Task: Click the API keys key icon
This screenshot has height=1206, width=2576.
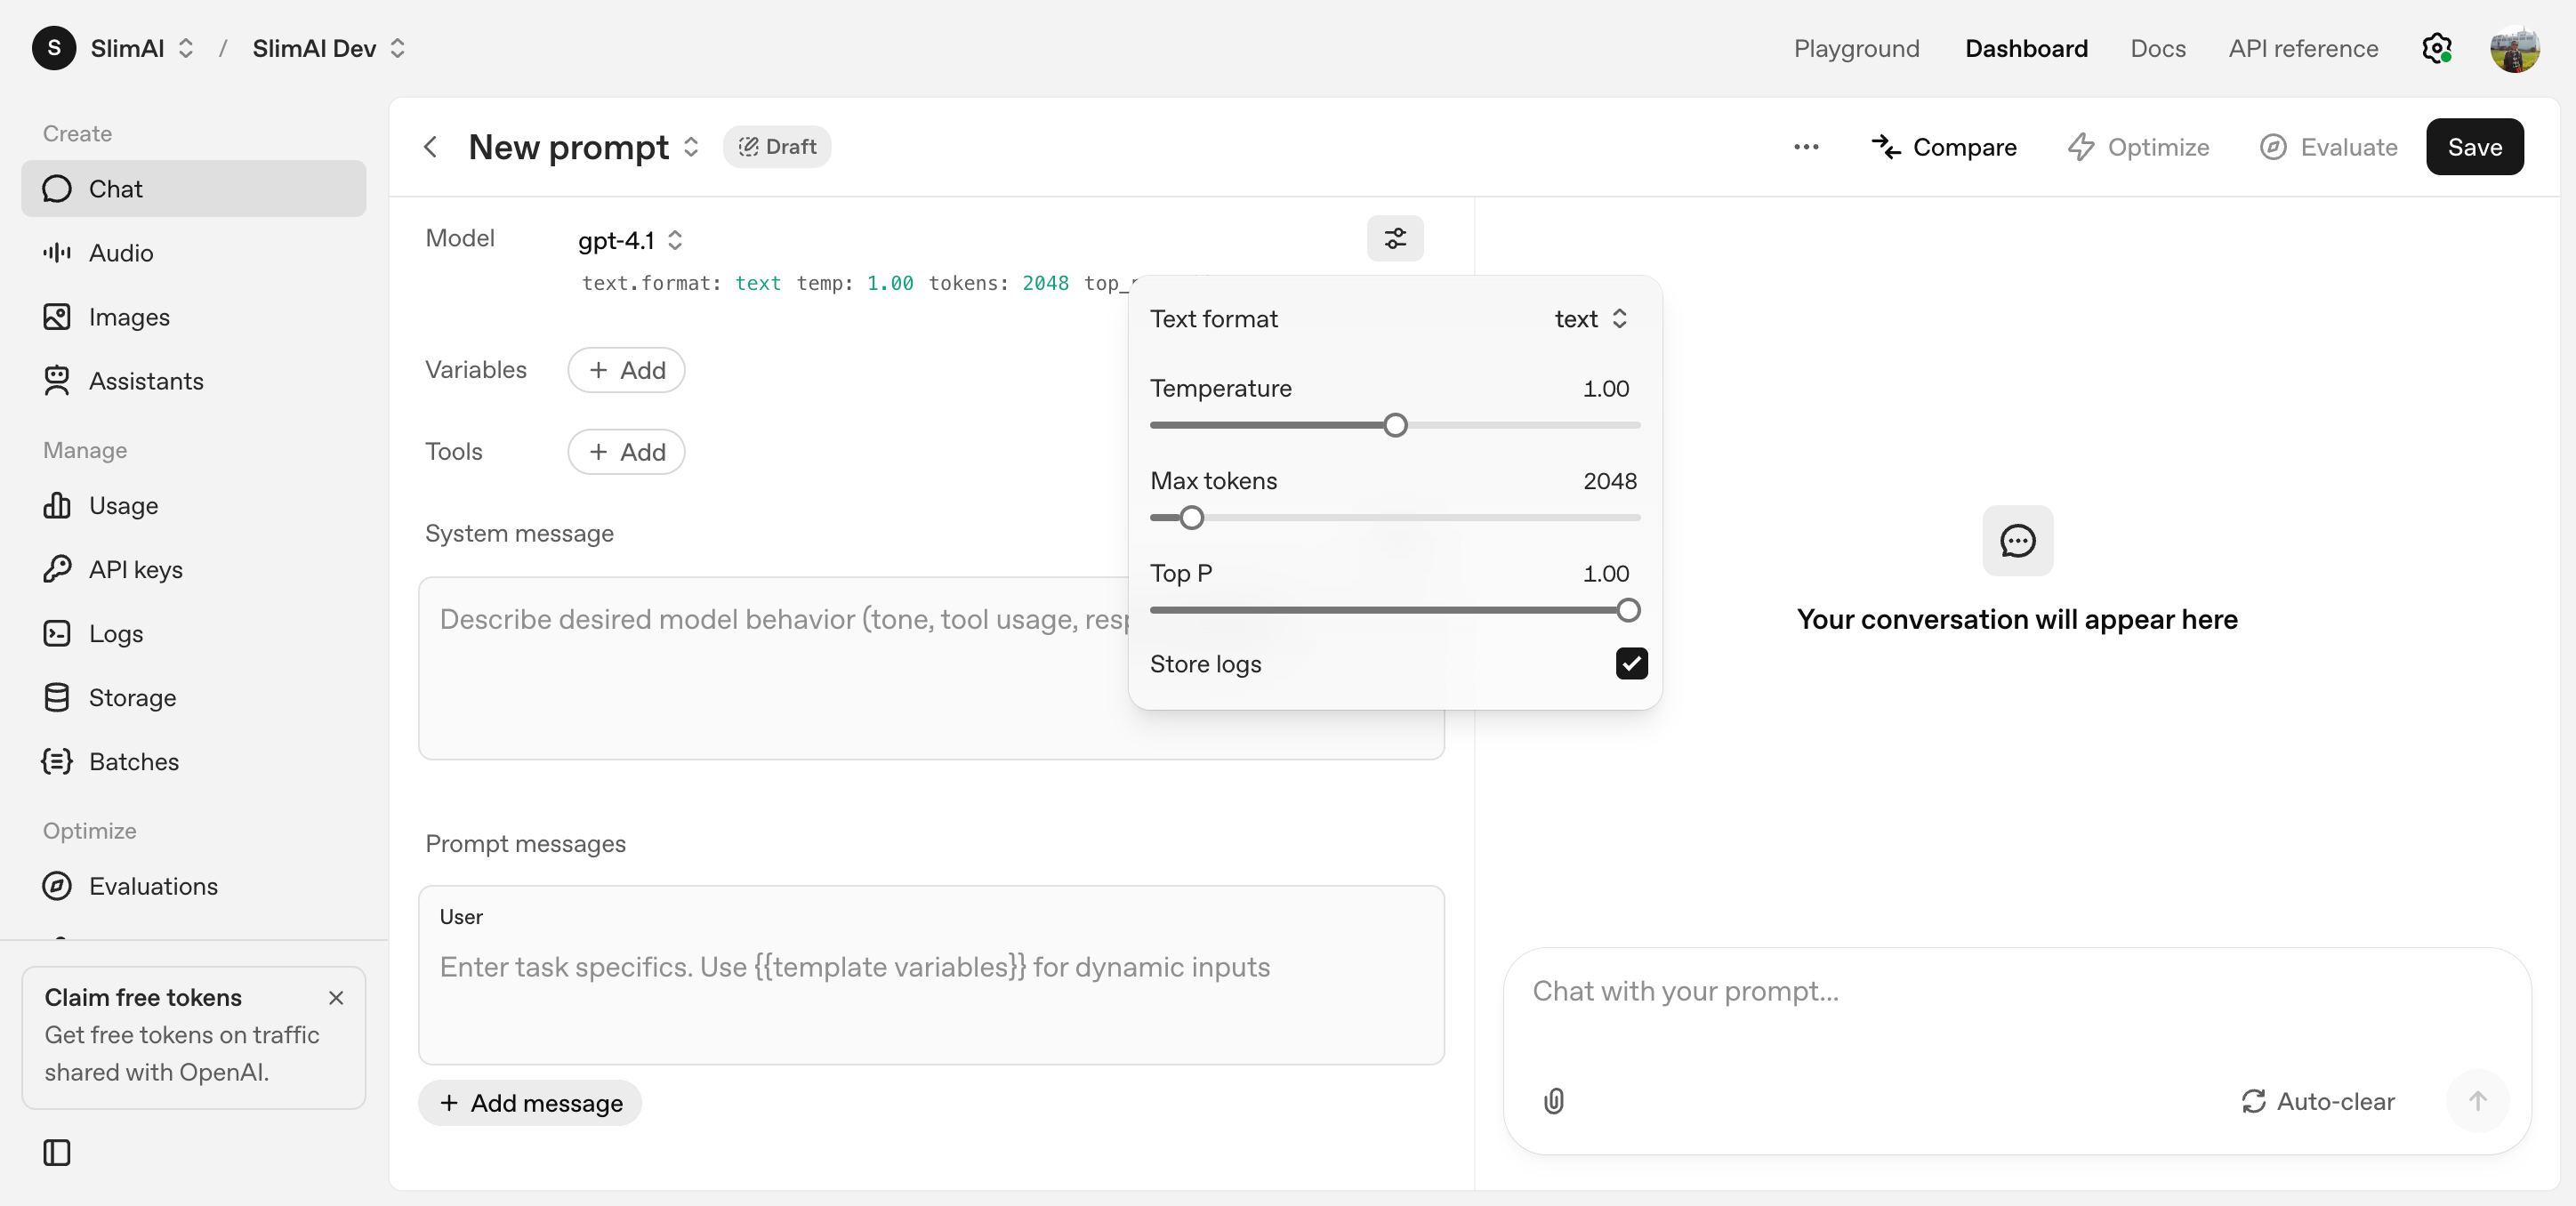Action: tap(57, 569)
